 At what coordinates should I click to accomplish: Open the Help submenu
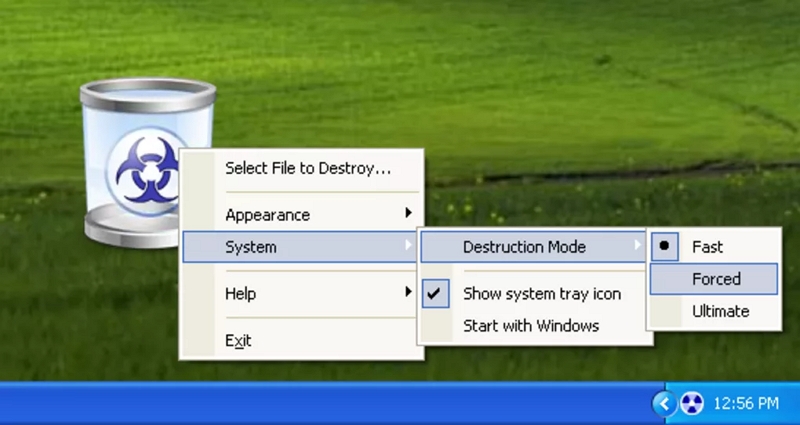tap(302, 293)
